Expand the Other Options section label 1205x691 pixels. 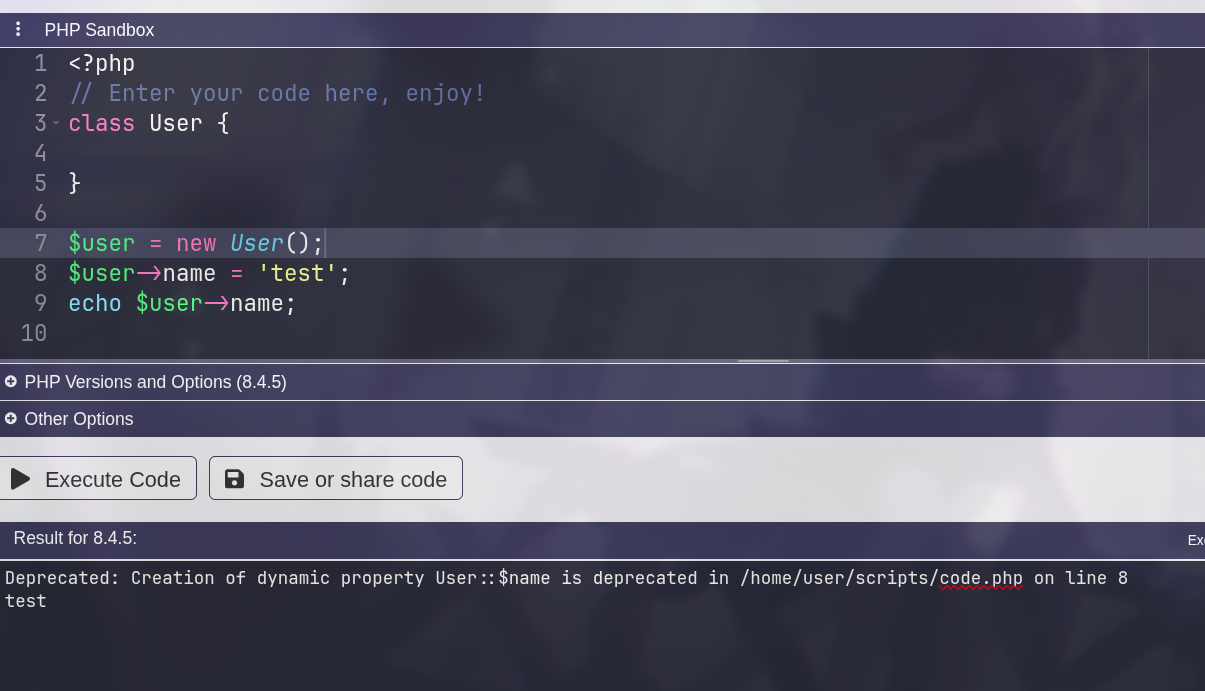click(x=79, y=419)
